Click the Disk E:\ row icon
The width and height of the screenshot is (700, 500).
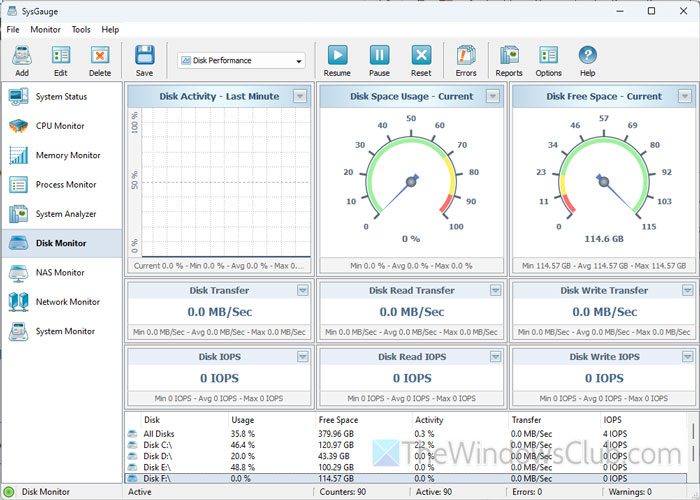tap(132, 467)
